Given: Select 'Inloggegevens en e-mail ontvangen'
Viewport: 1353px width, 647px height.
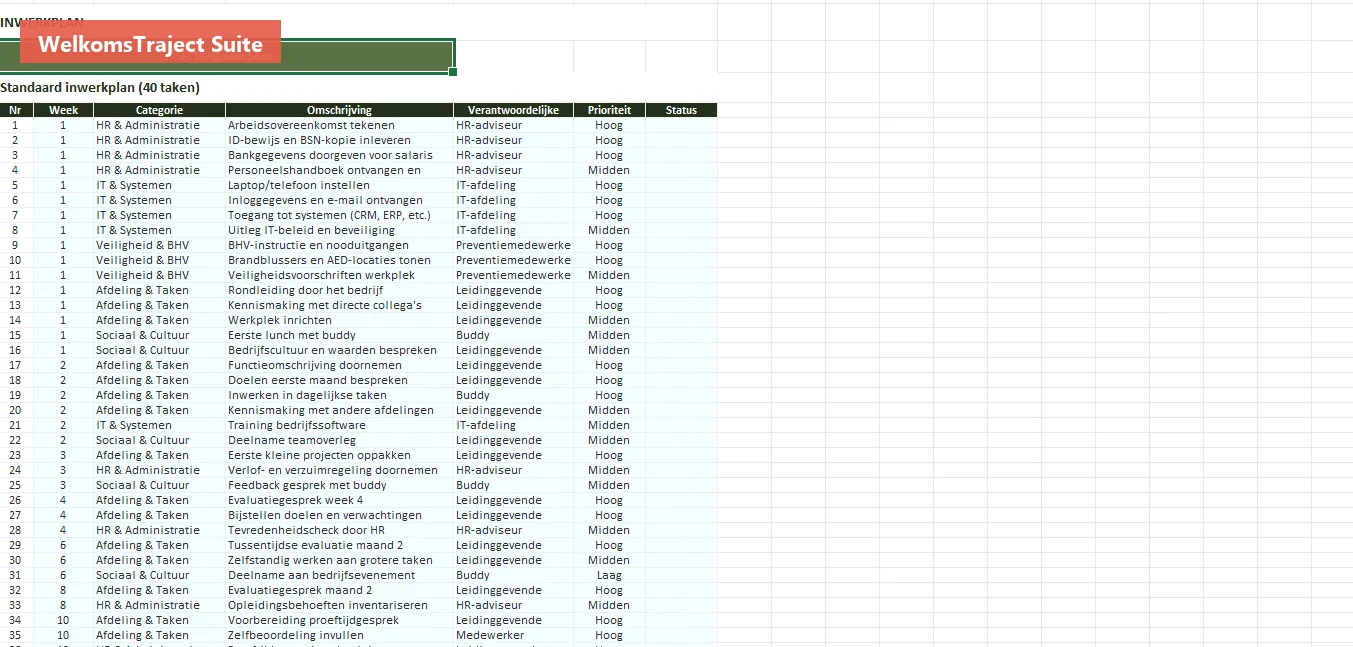Looking at the screenshot, I should coord(340,200).
